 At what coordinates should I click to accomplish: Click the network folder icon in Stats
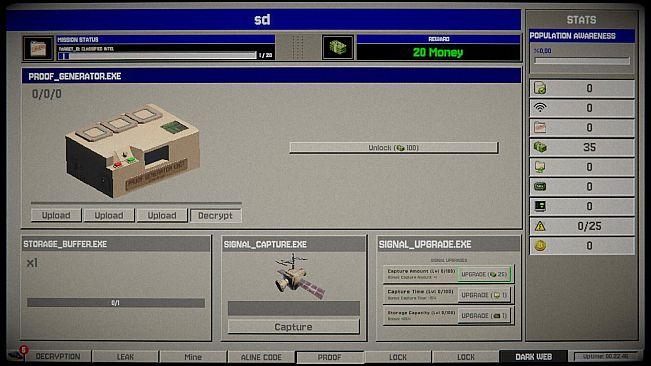[x=540, y=167]
